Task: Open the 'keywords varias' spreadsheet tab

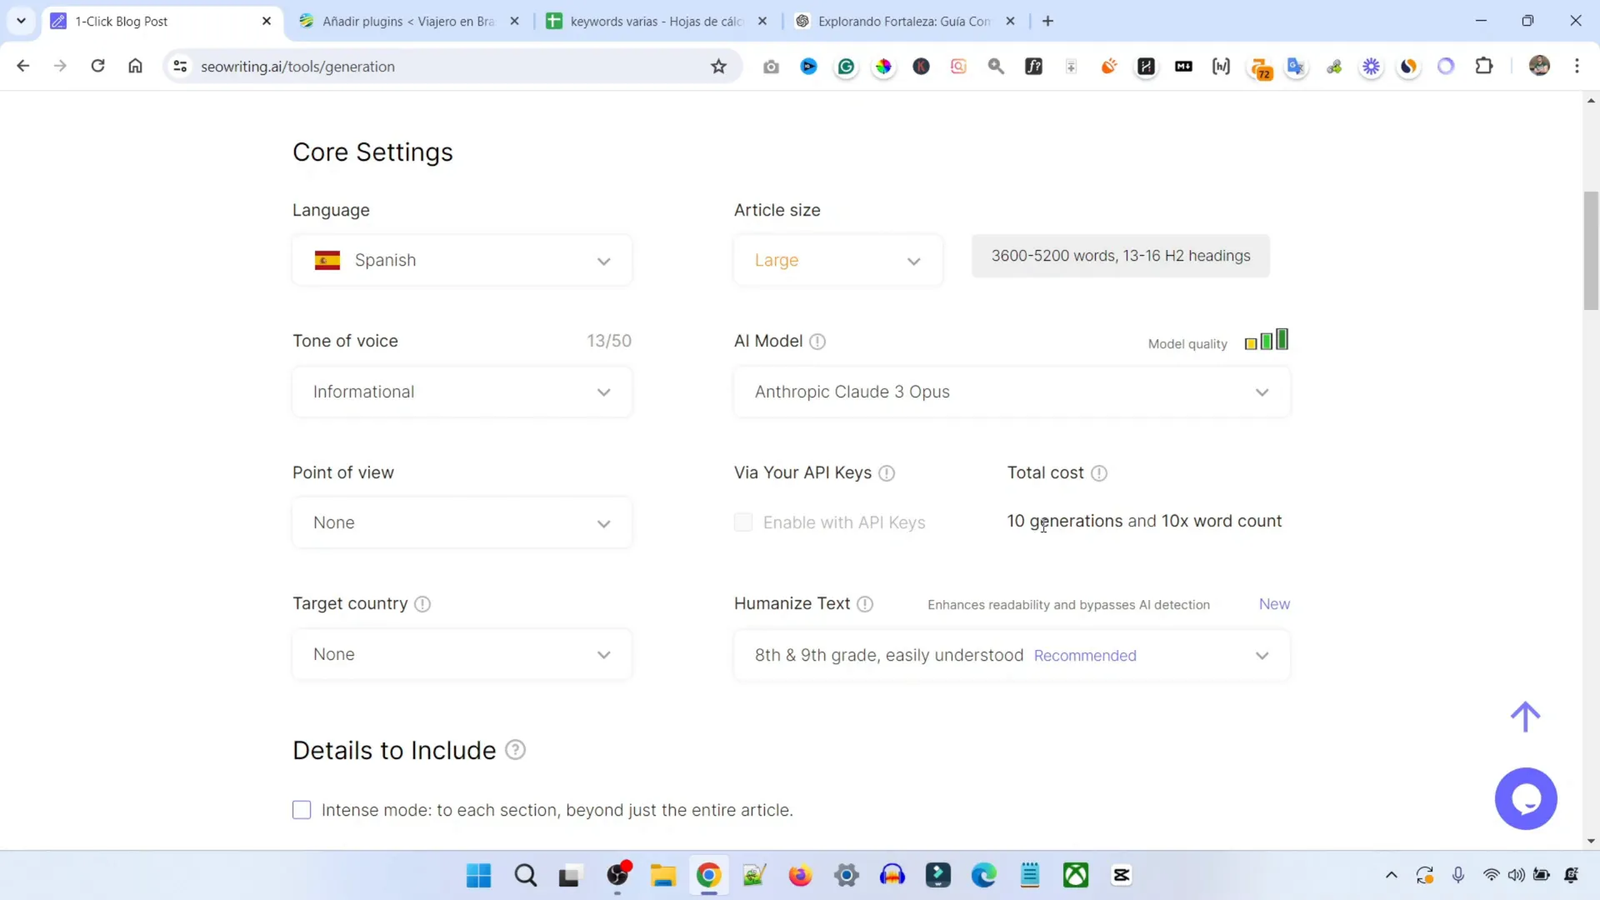Action: (650, 20)
